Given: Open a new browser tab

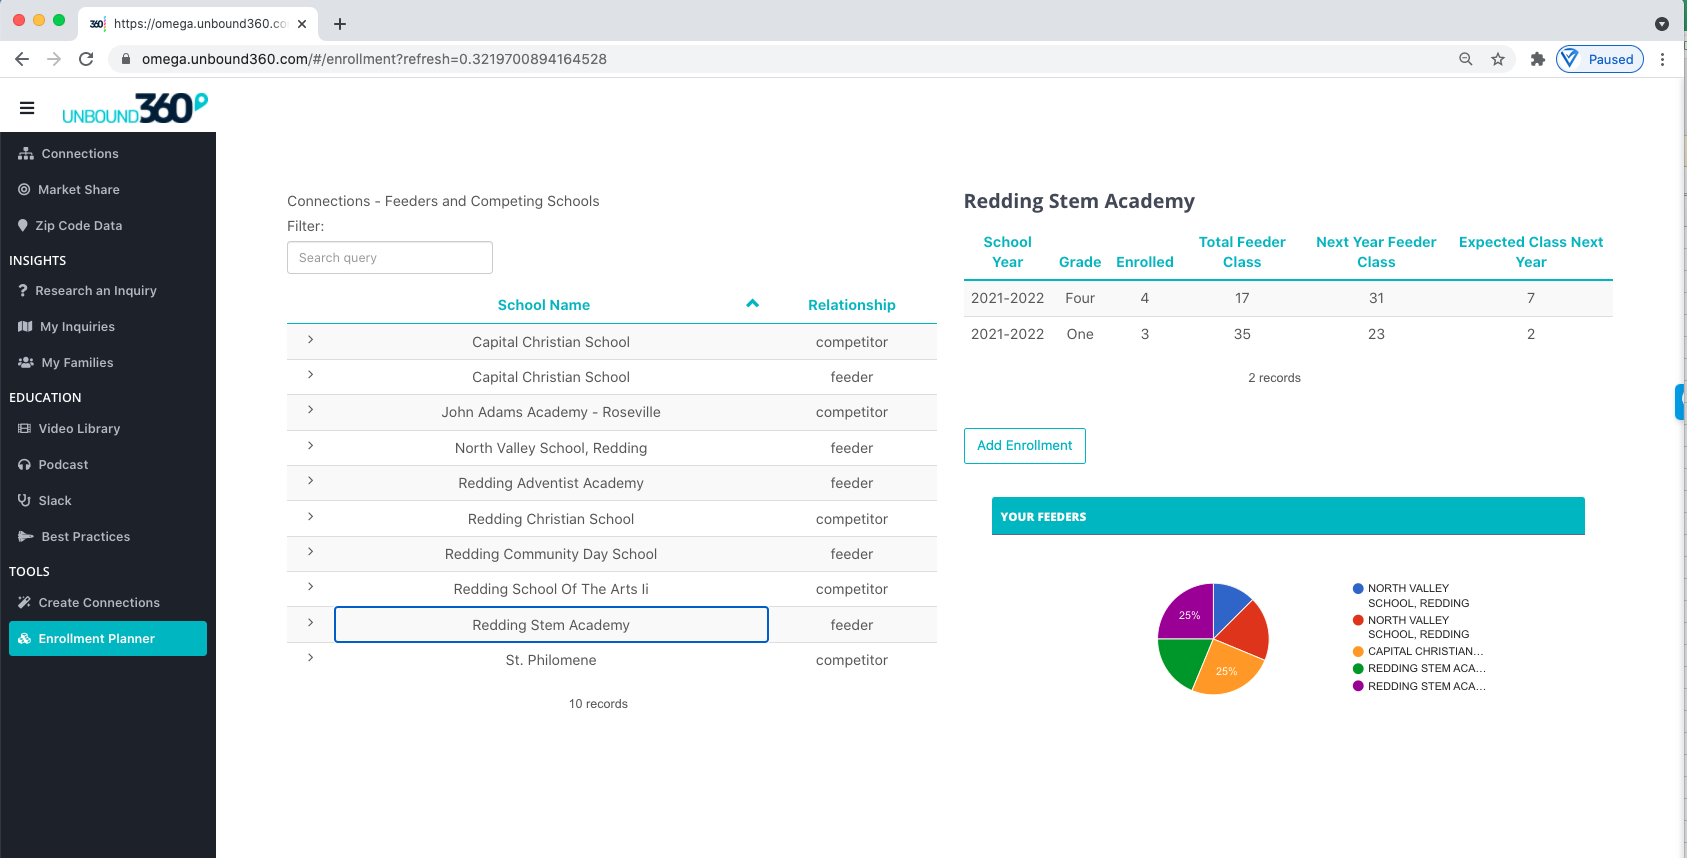Looking at the screenshot, I should (340, 24).
